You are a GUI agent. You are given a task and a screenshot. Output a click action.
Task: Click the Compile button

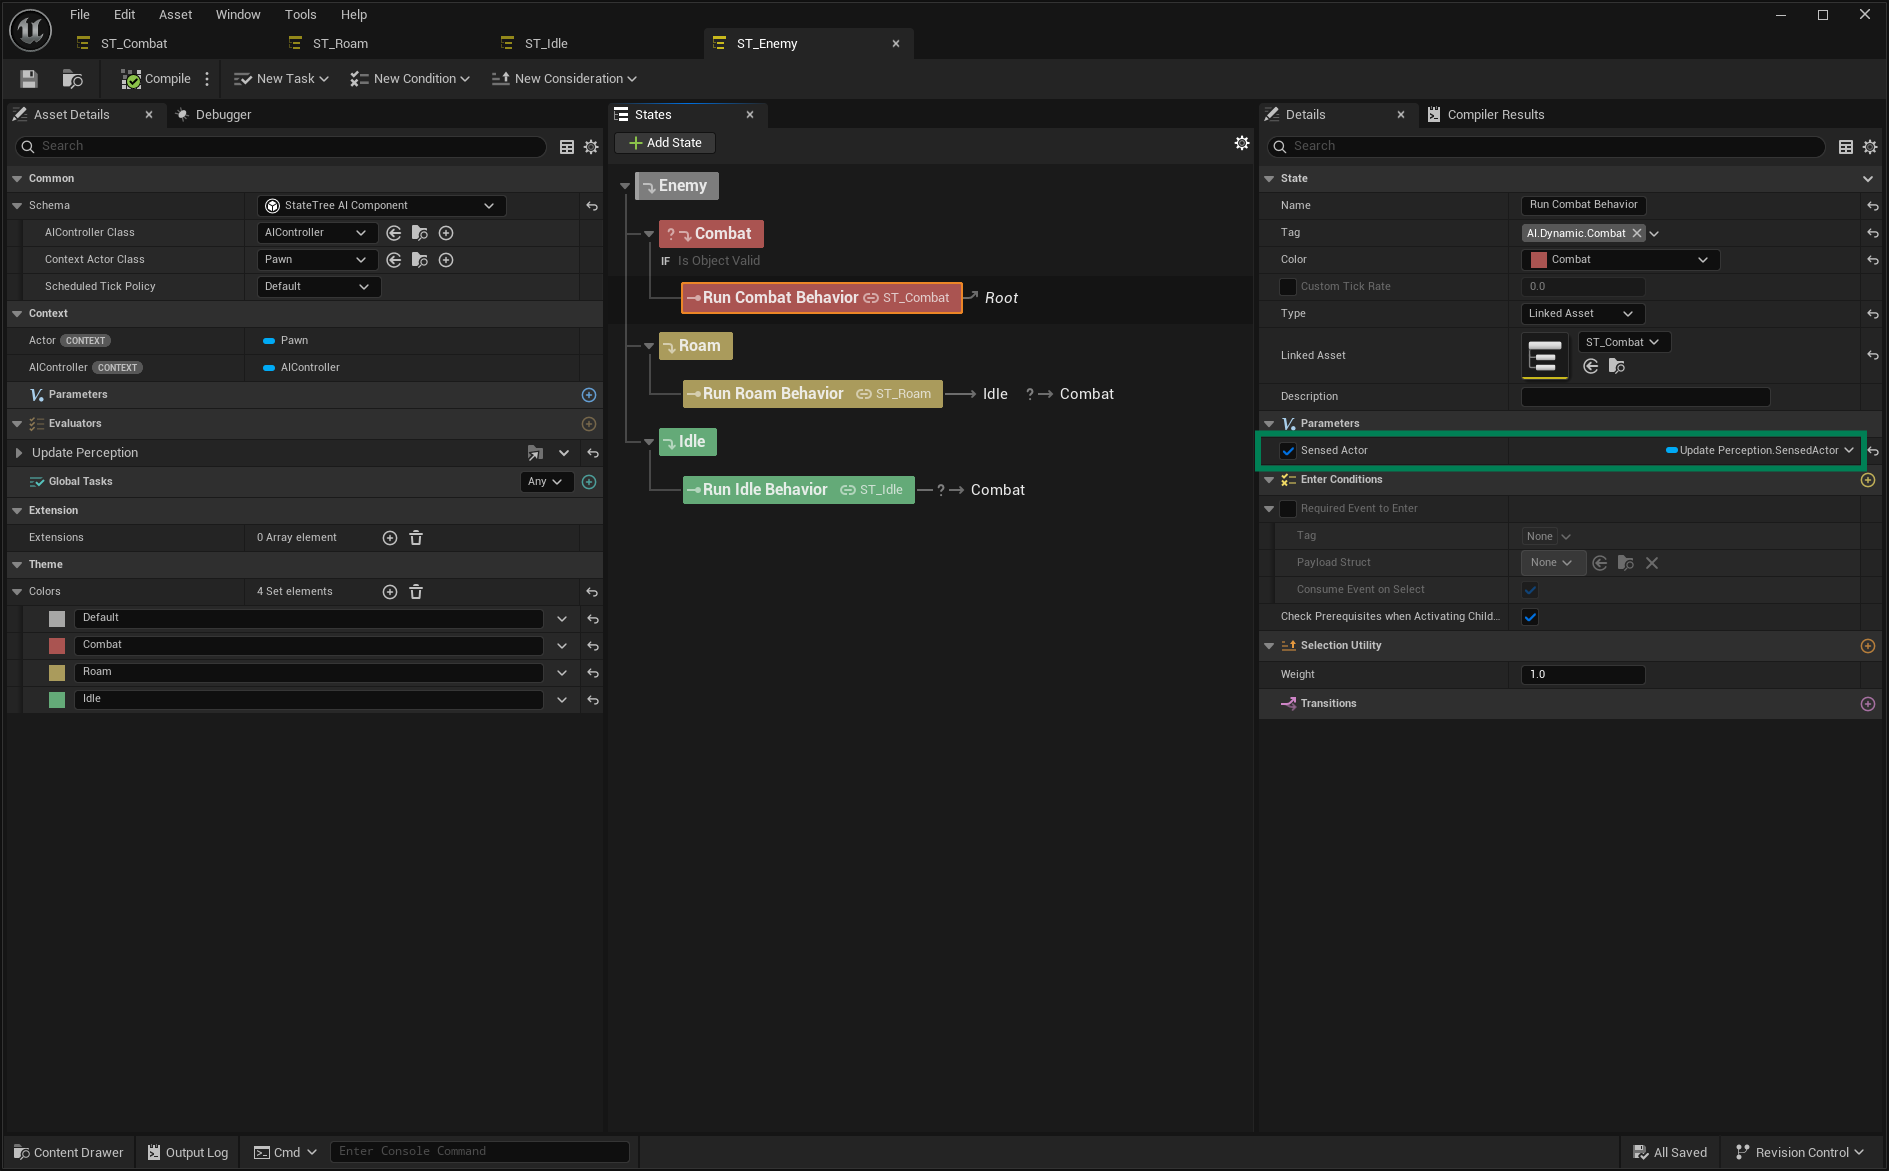pyautogui.click(x=156, y=79)
